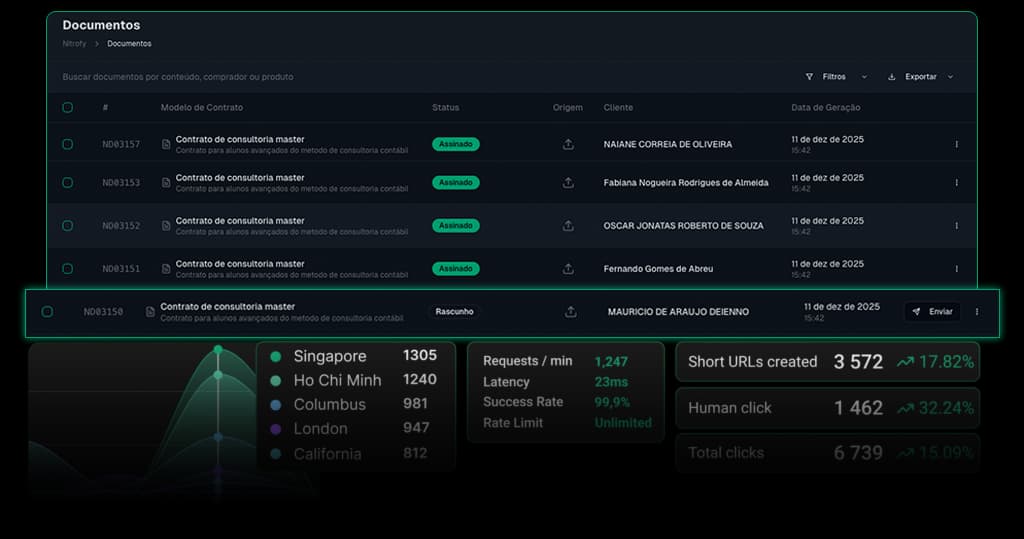This screenshot has width=1024, height=539.
Task: Click the Success Rate value 99,9%
Action: 612,402
